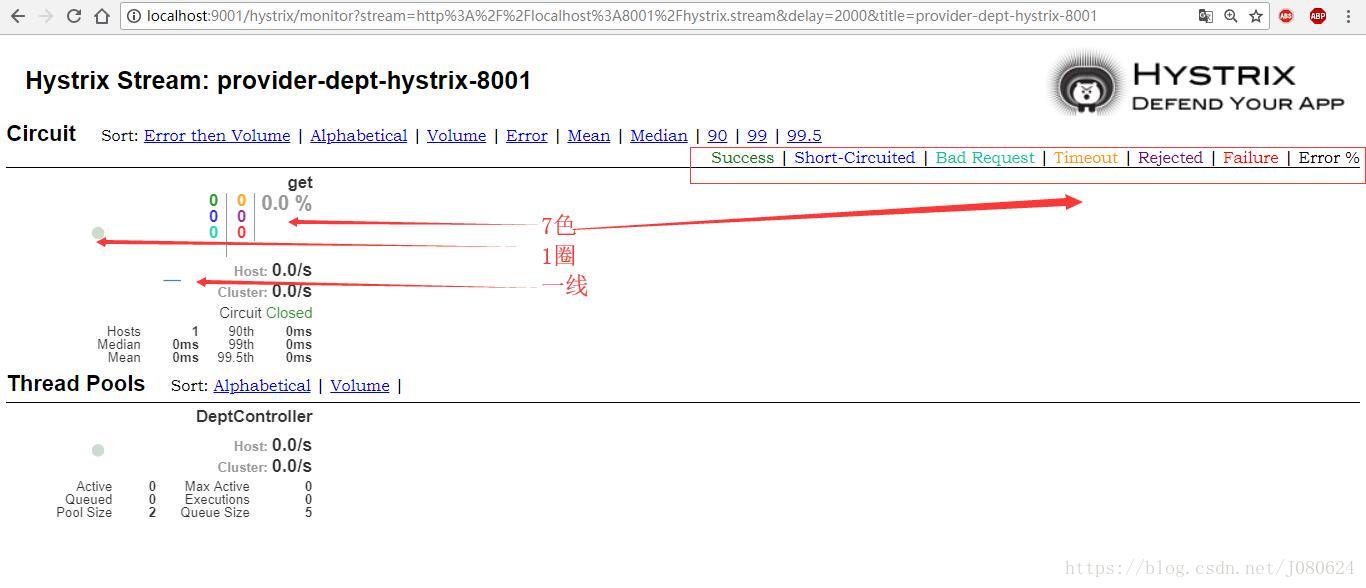Click the green success count of get
The width and height of the screenshot is (1366, 588).
[x=214, y=201]
